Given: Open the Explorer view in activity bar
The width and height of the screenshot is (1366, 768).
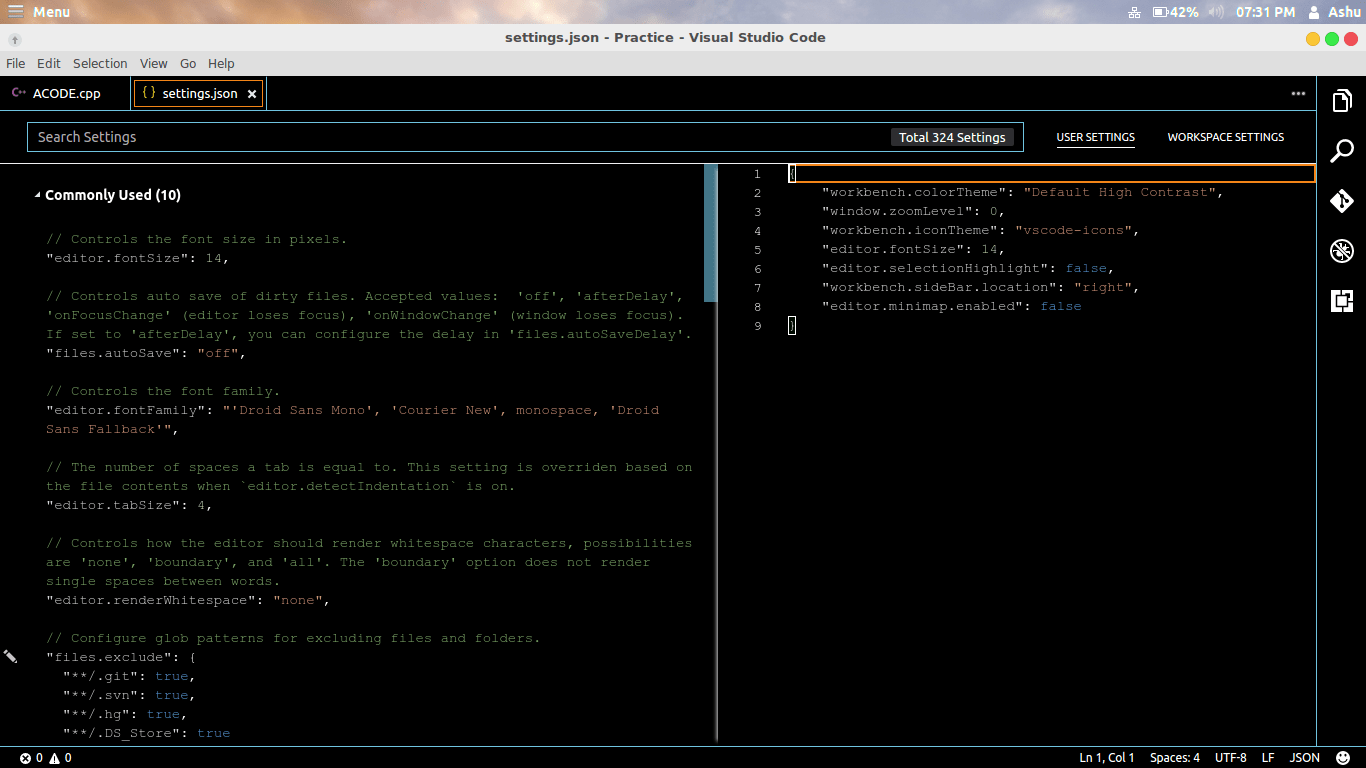Looking at the screenshot, I should click(1342, 101).
